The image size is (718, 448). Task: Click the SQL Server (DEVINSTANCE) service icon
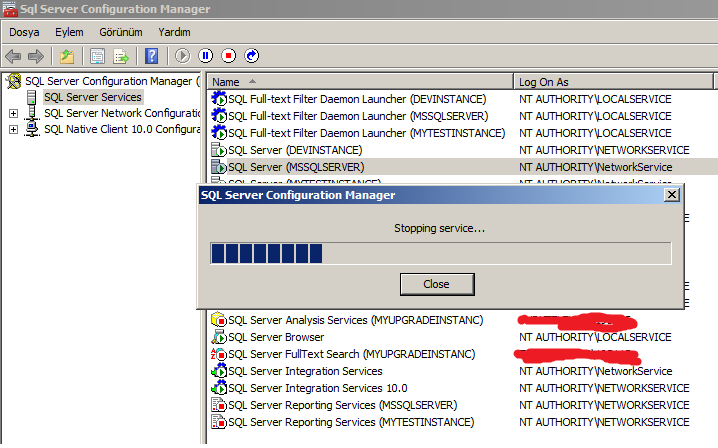click(x=219, y=150)
